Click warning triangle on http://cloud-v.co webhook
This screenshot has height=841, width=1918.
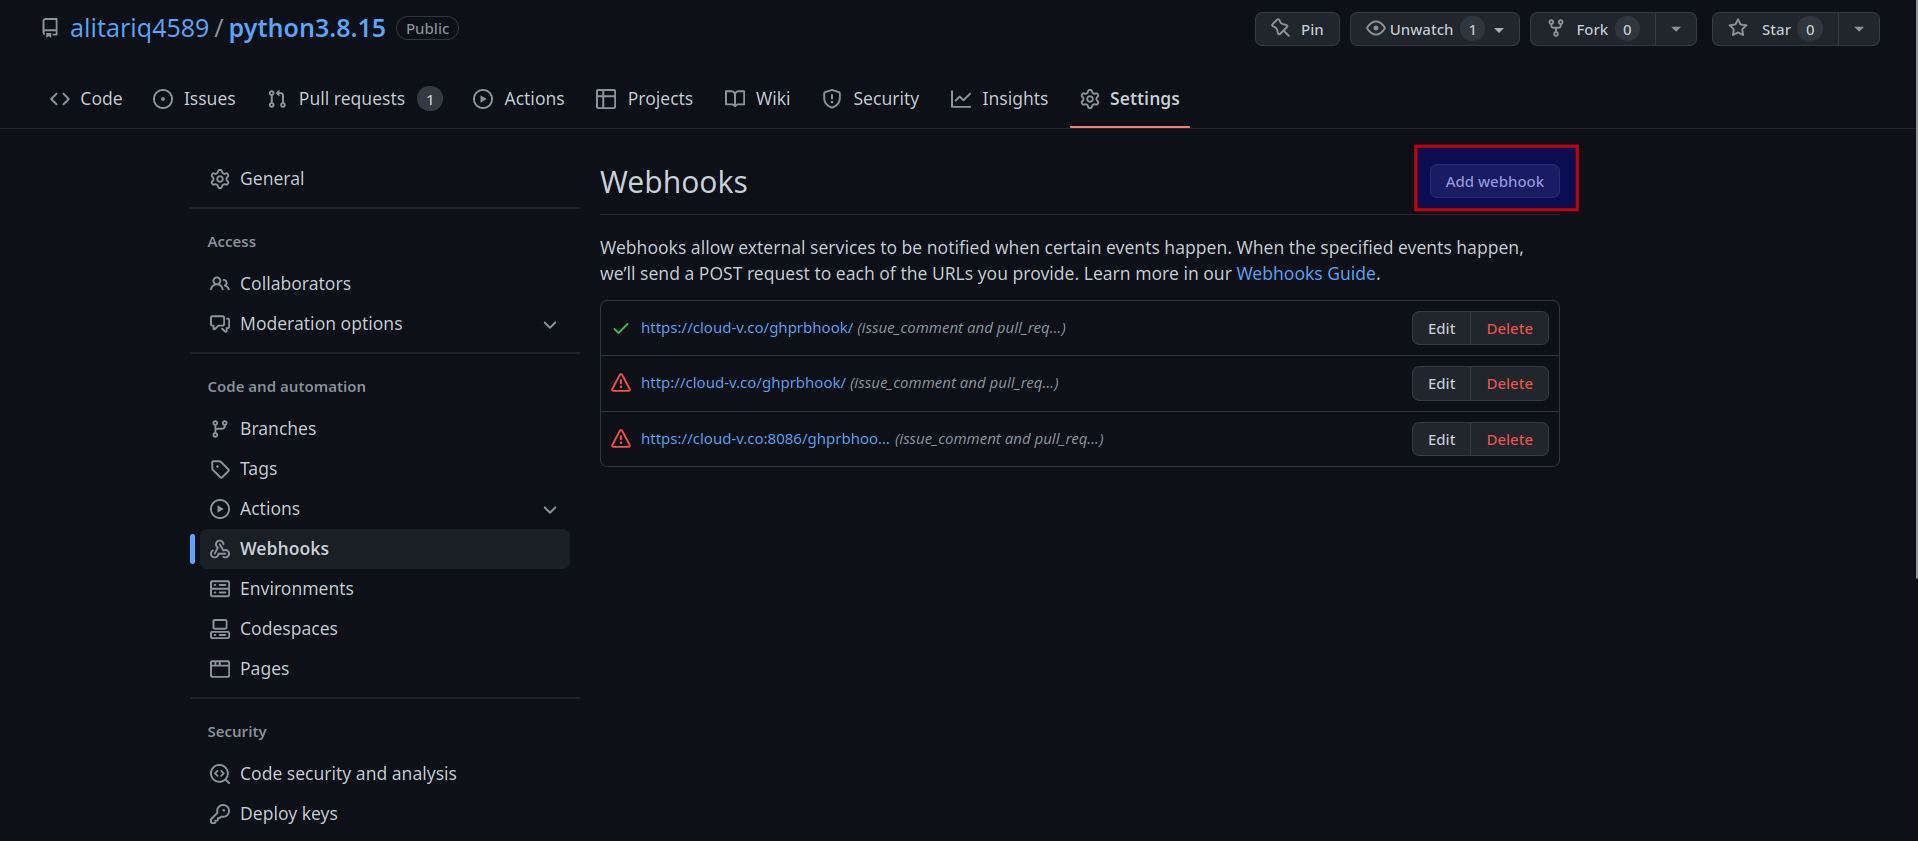coord(621,383)
